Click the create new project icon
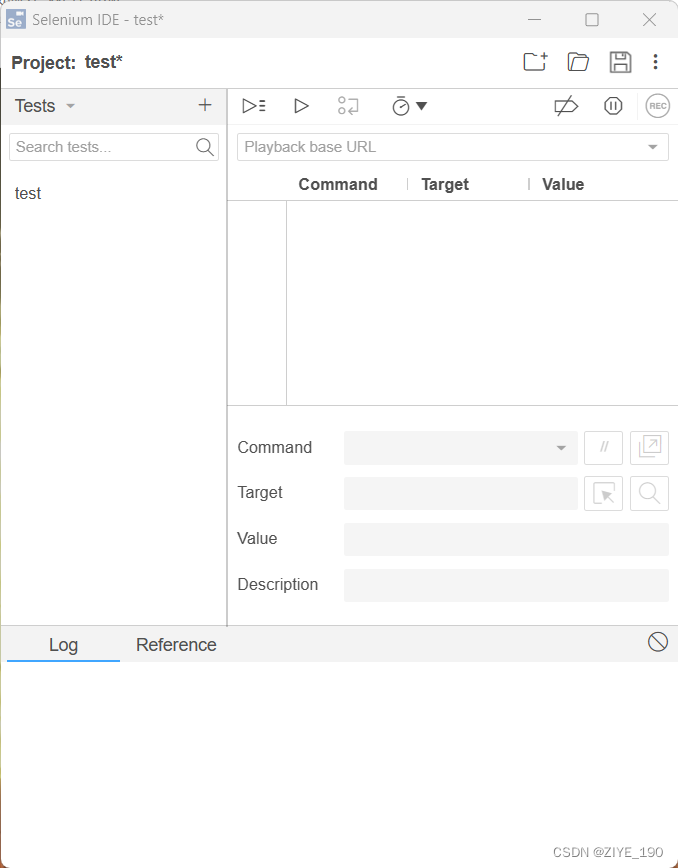This screenshot has height=868, width=678. click(535, 62)
